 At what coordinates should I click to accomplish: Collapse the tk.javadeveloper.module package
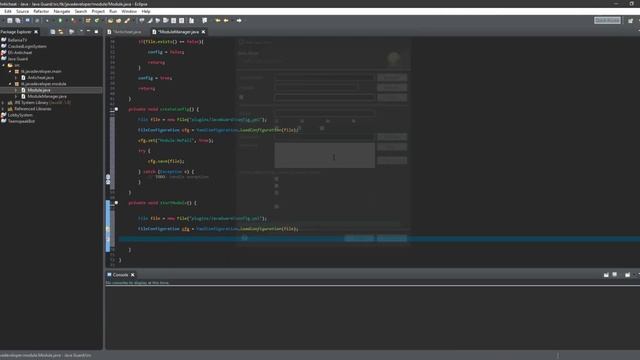(x=10, y=84)
